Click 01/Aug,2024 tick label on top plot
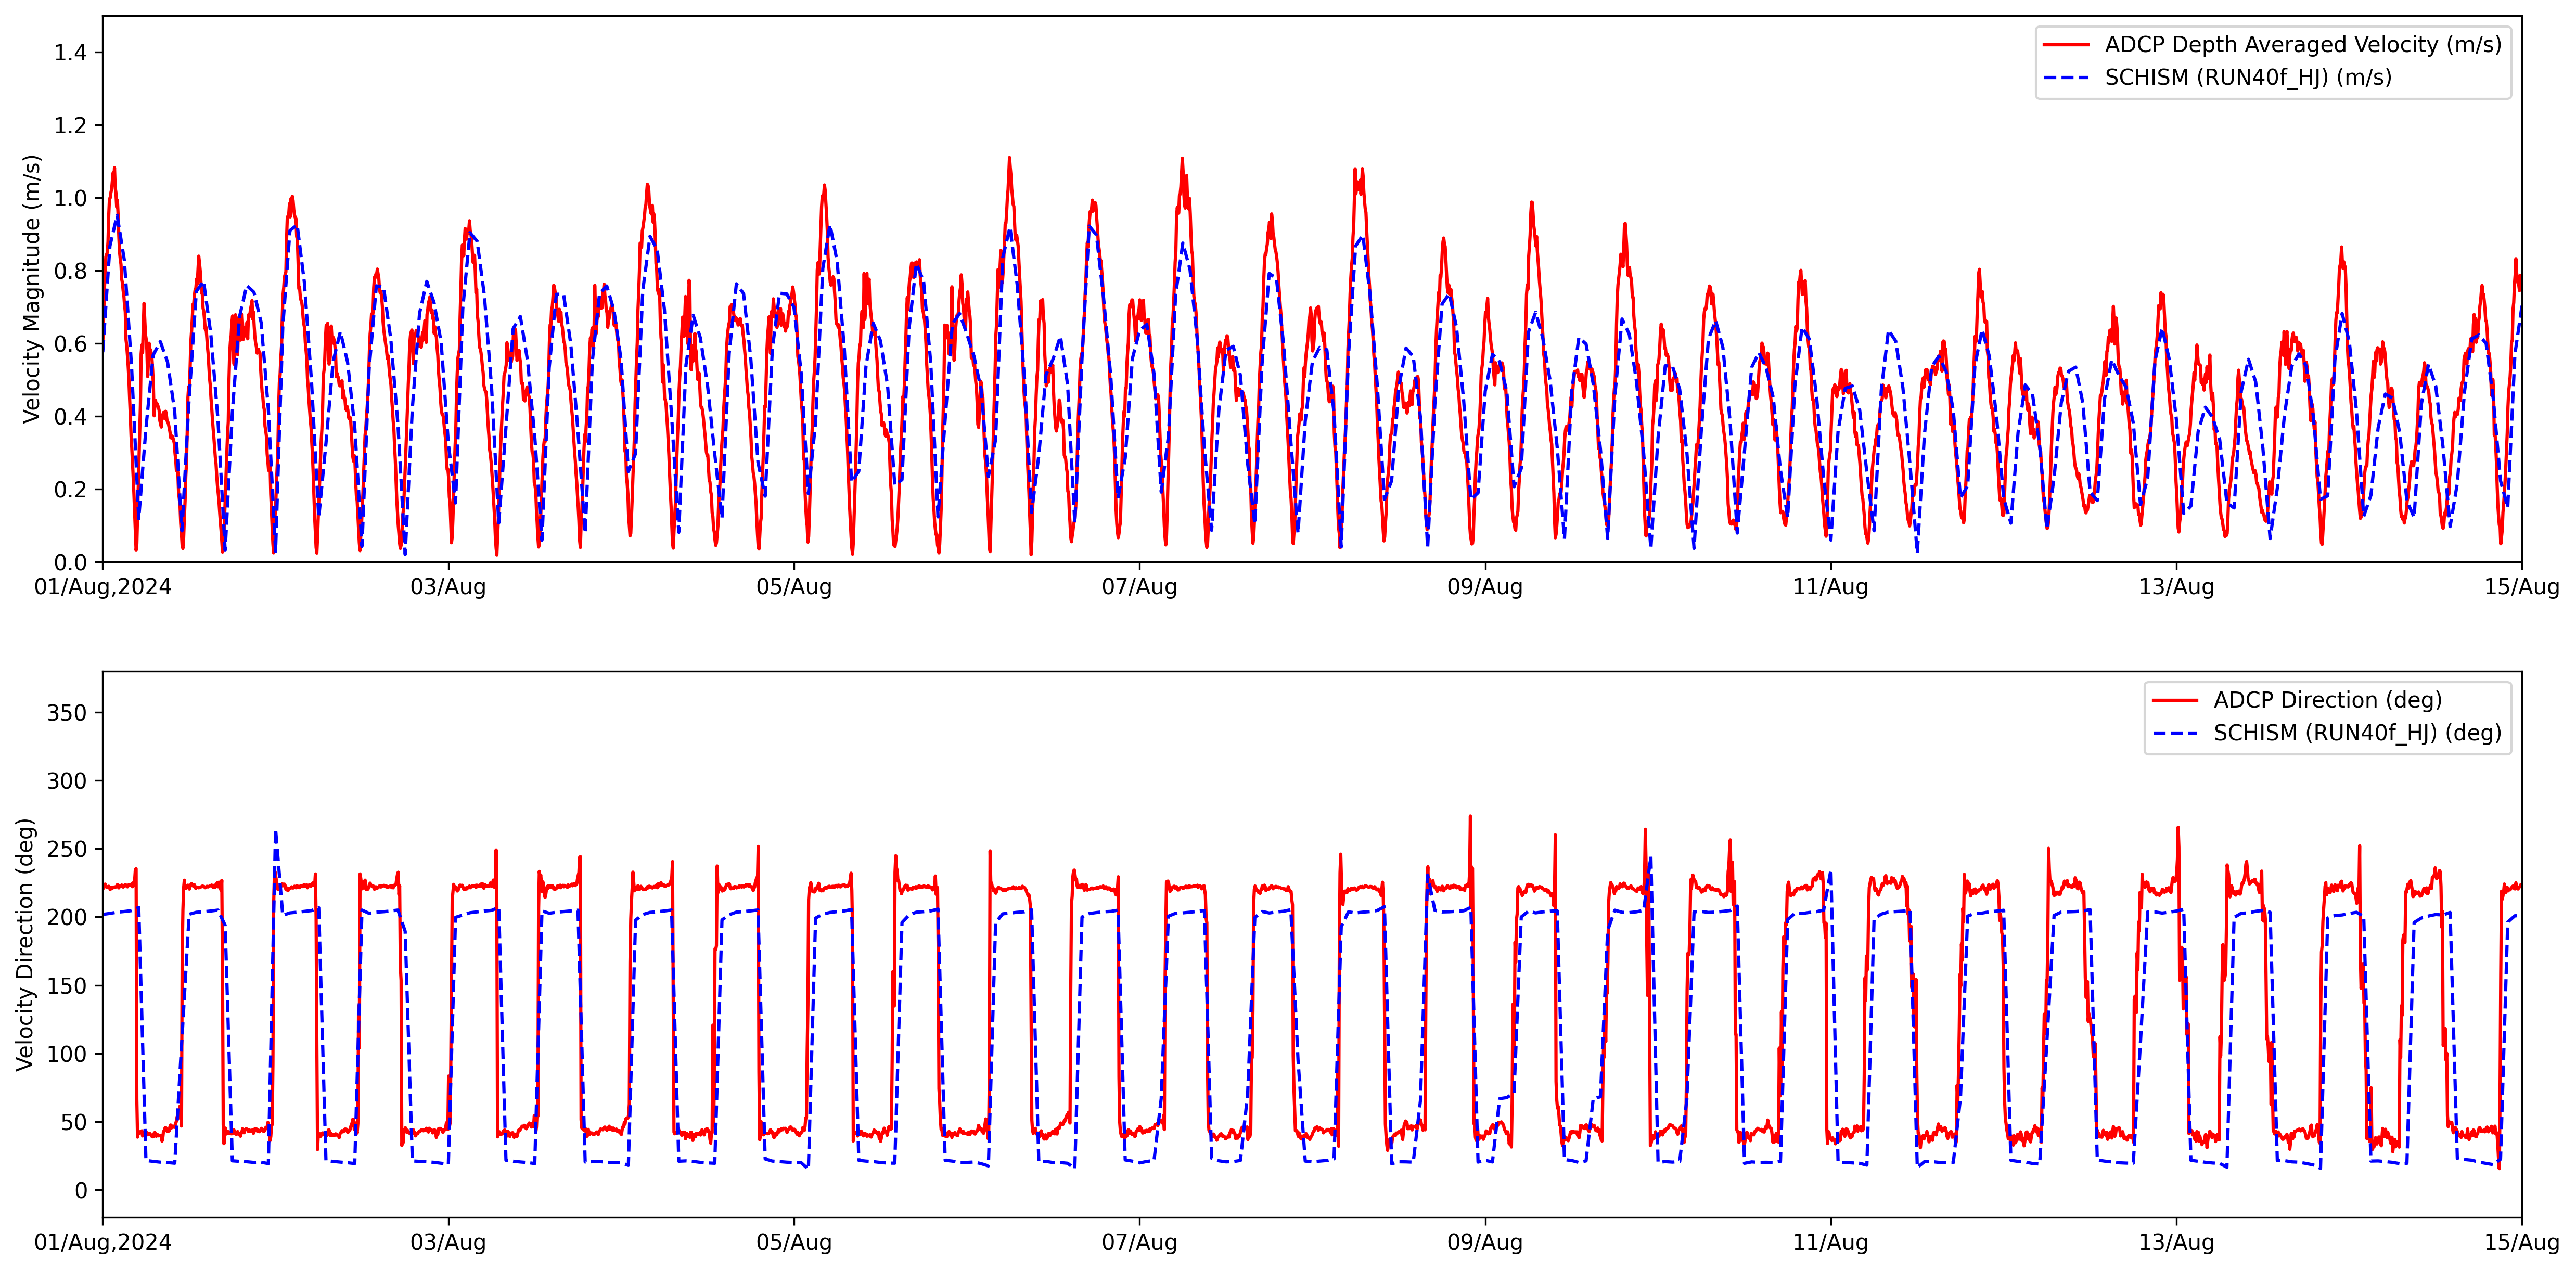Screen dimensions: 2576x1270 click(103, 587)
